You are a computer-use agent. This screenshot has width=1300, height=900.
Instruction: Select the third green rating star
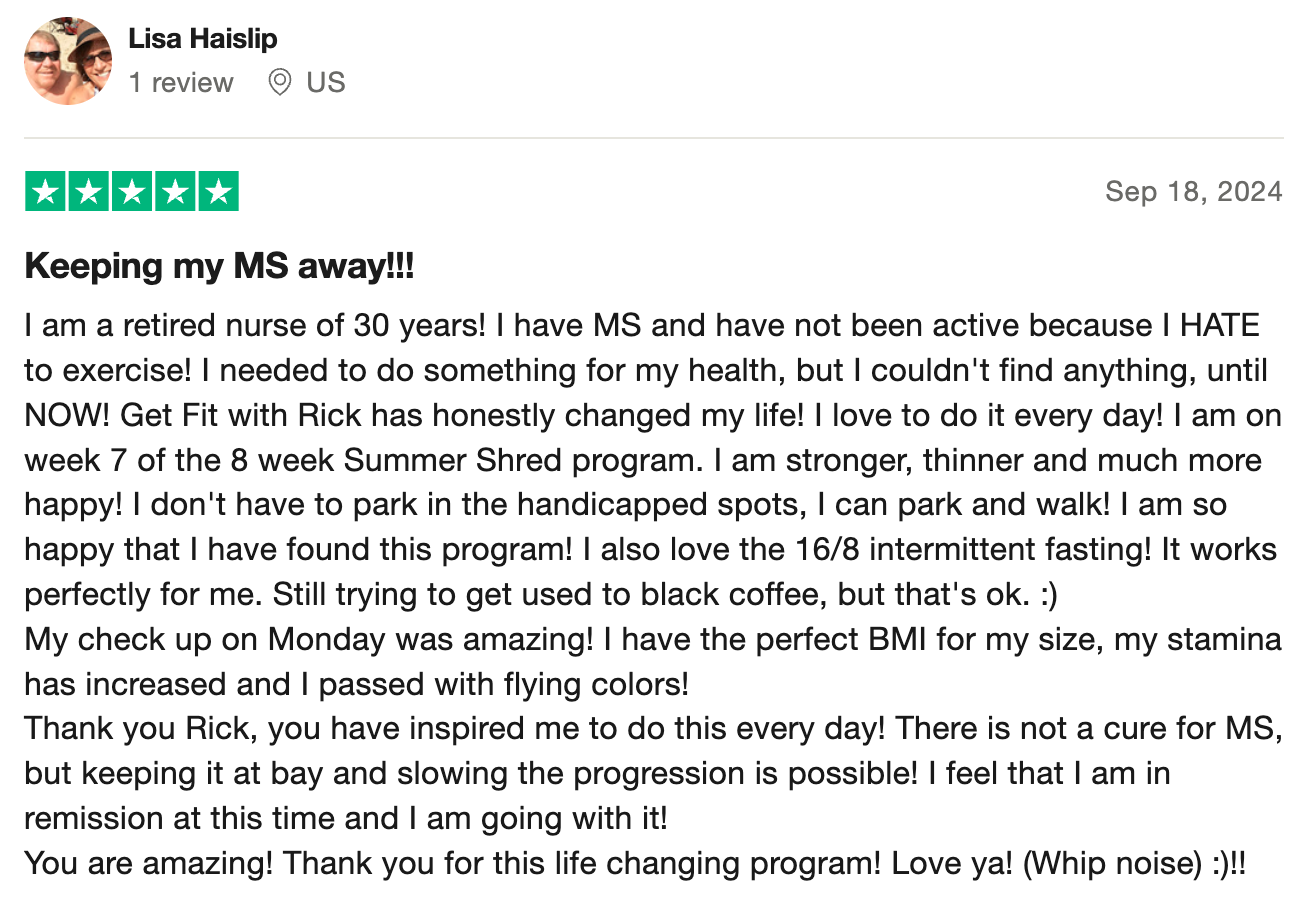click(x=132, y=191)
